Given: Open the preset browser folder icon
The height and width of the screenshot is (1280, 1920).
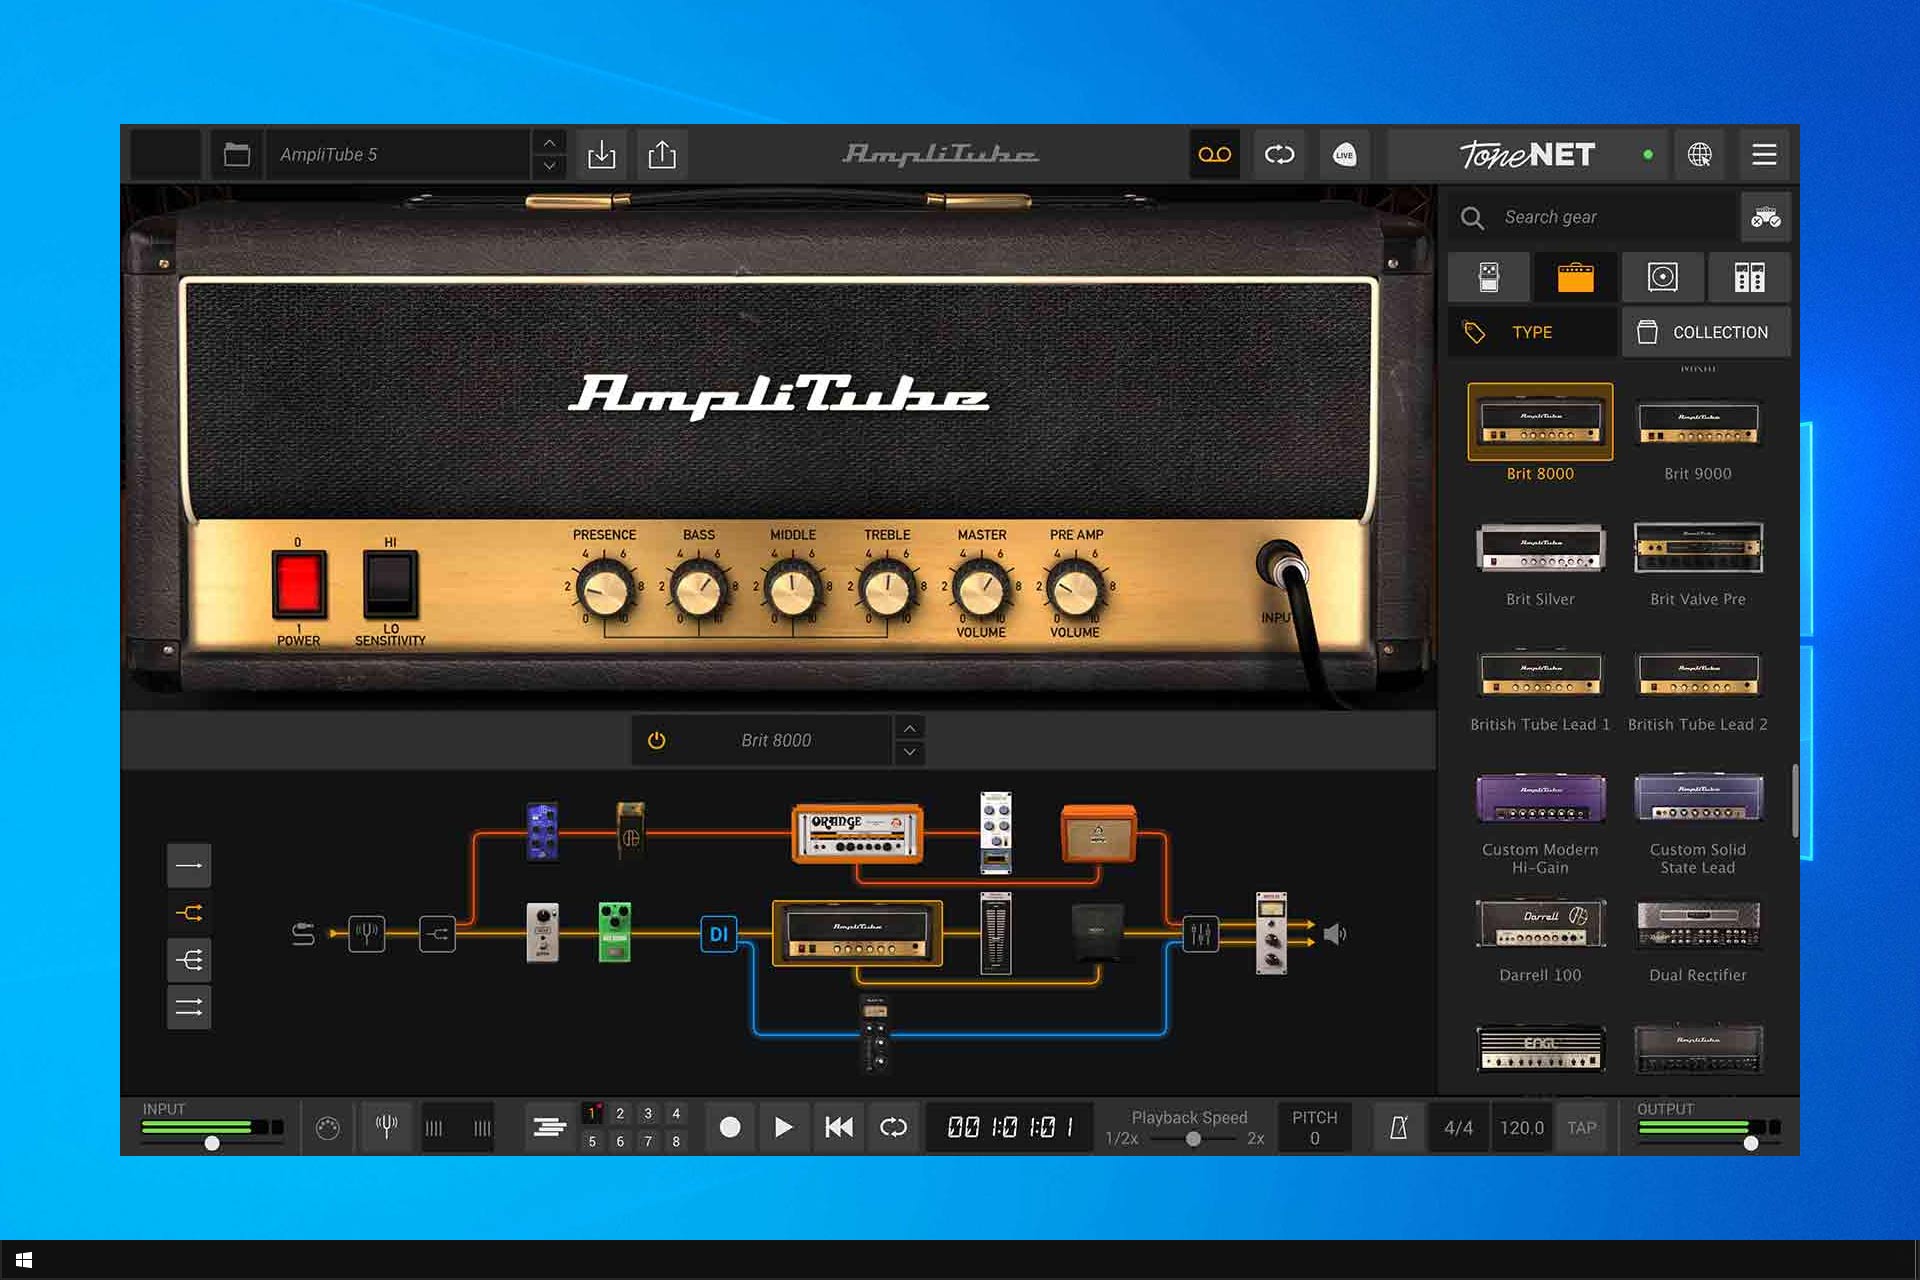Looking at the screenshot, I should (237, 155).
